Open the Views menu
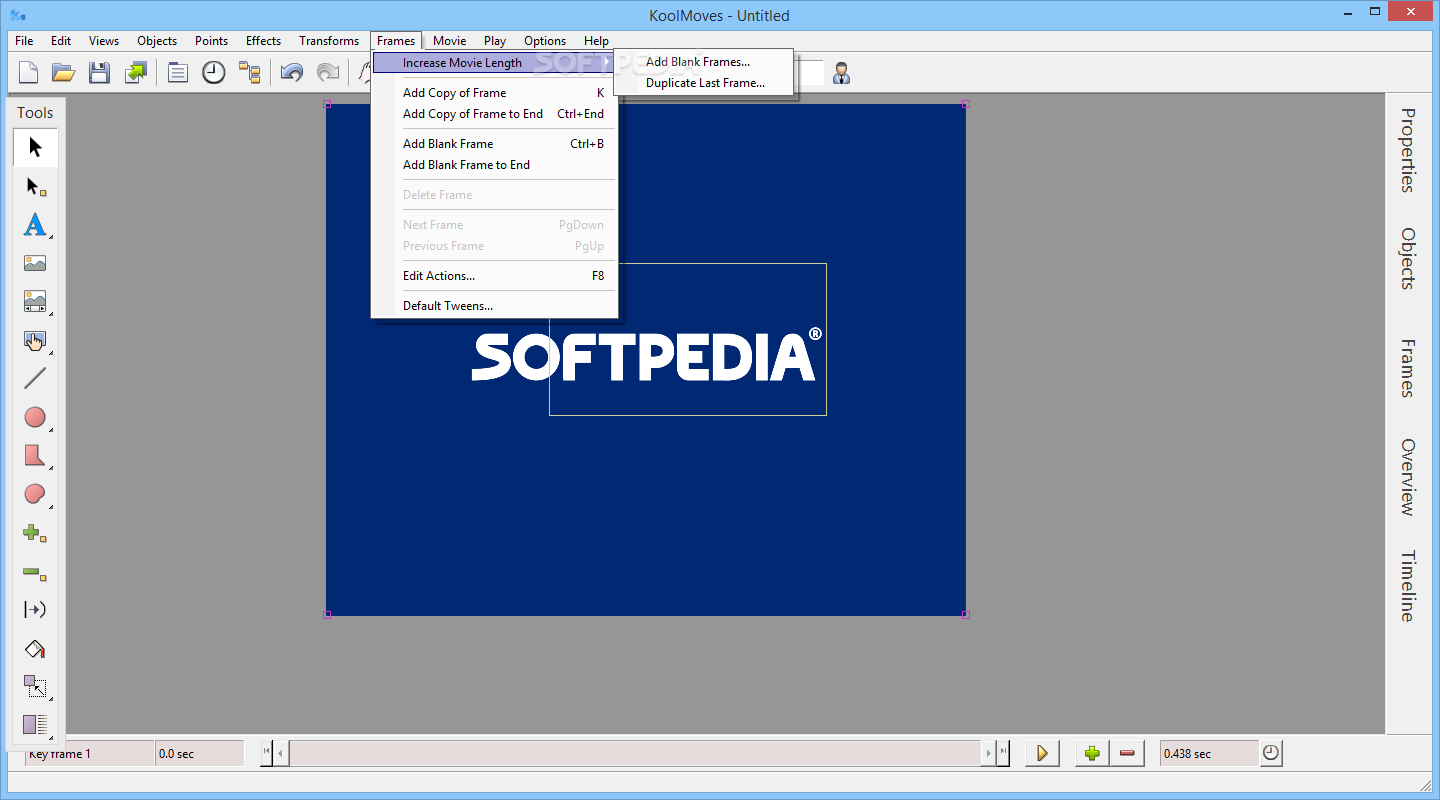The width and height of the screenshot is (1440, 800). pos(104,41)
